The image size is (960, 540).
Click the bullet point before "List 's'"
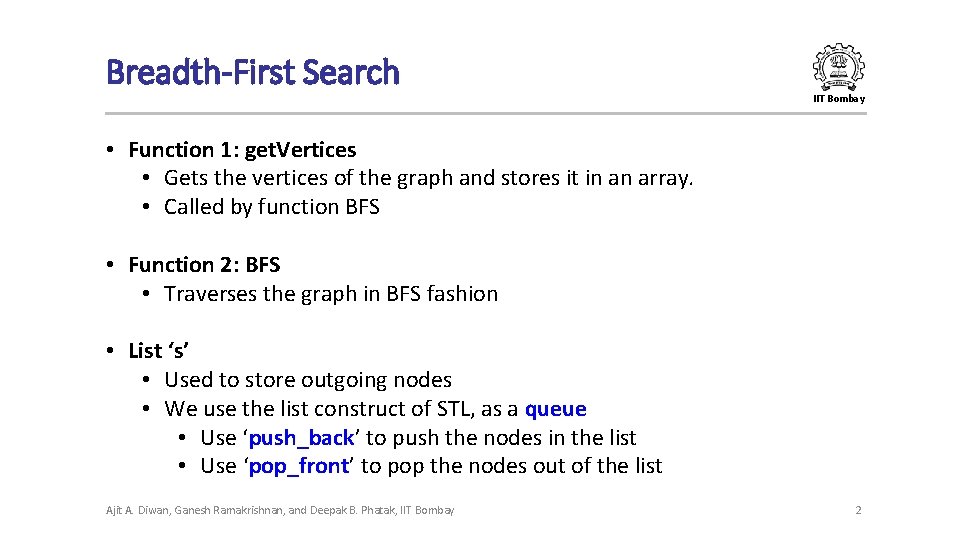tap(113, 351)
